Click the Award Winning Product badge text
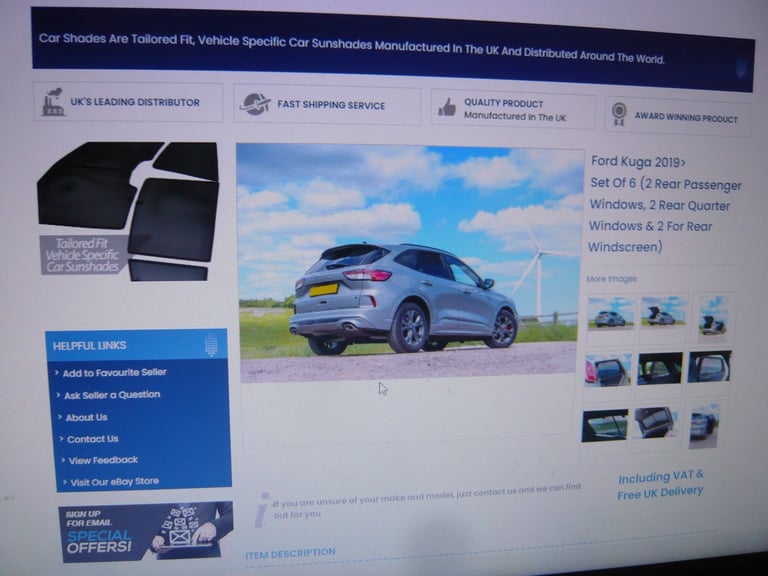 tap(686, 118)
